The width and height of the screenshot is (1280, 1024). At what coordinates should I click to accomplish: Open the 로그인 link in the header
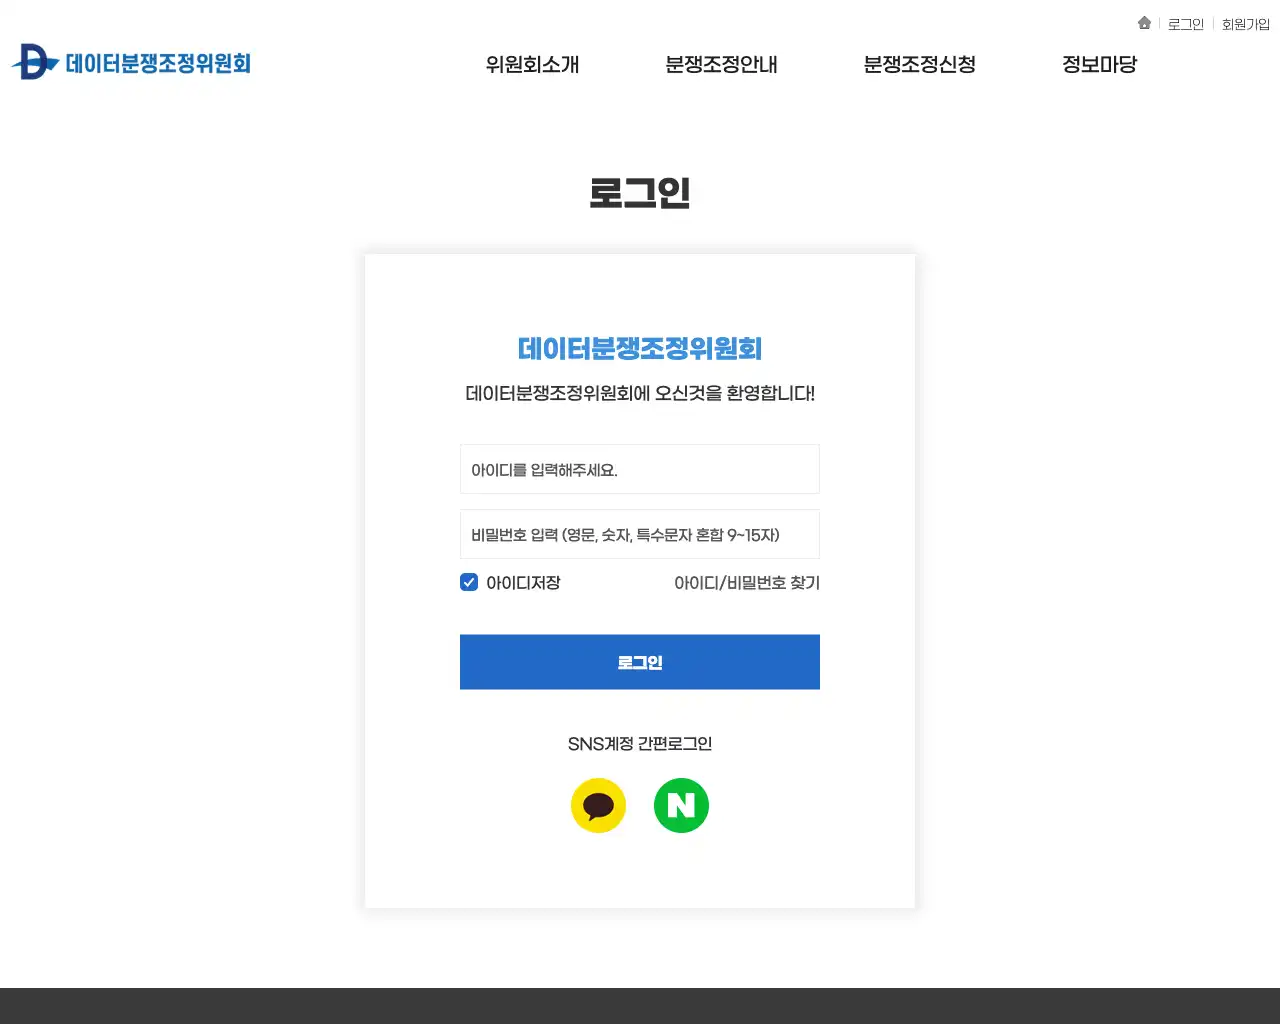pos(1186,23)
